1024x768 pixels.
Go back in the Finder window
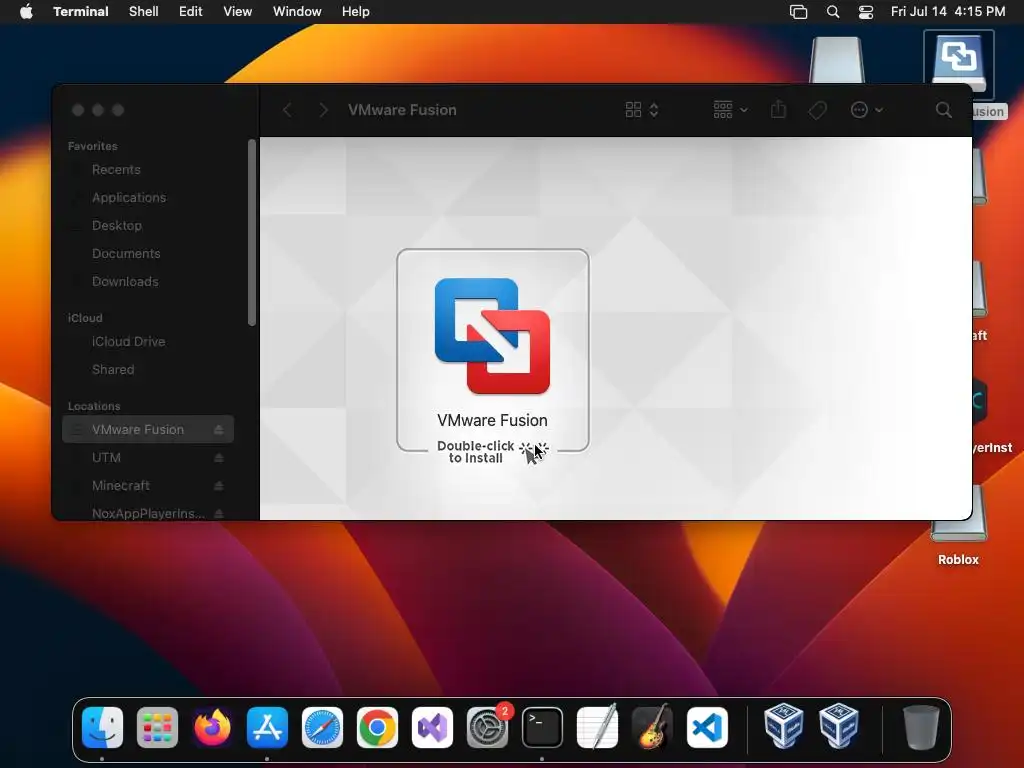(x=287, y=110)
